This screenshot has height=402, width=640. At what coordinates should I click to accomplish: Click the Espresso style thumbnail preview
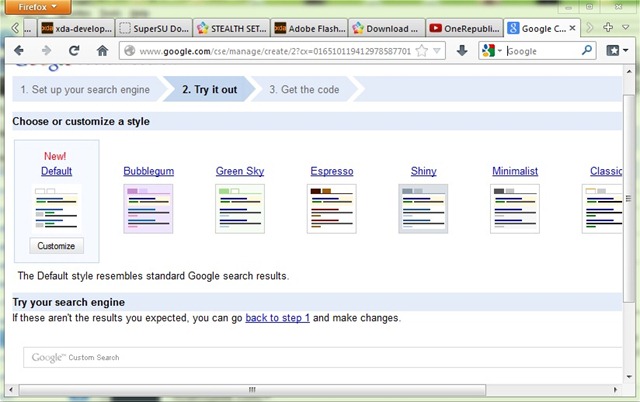[332, 209]
